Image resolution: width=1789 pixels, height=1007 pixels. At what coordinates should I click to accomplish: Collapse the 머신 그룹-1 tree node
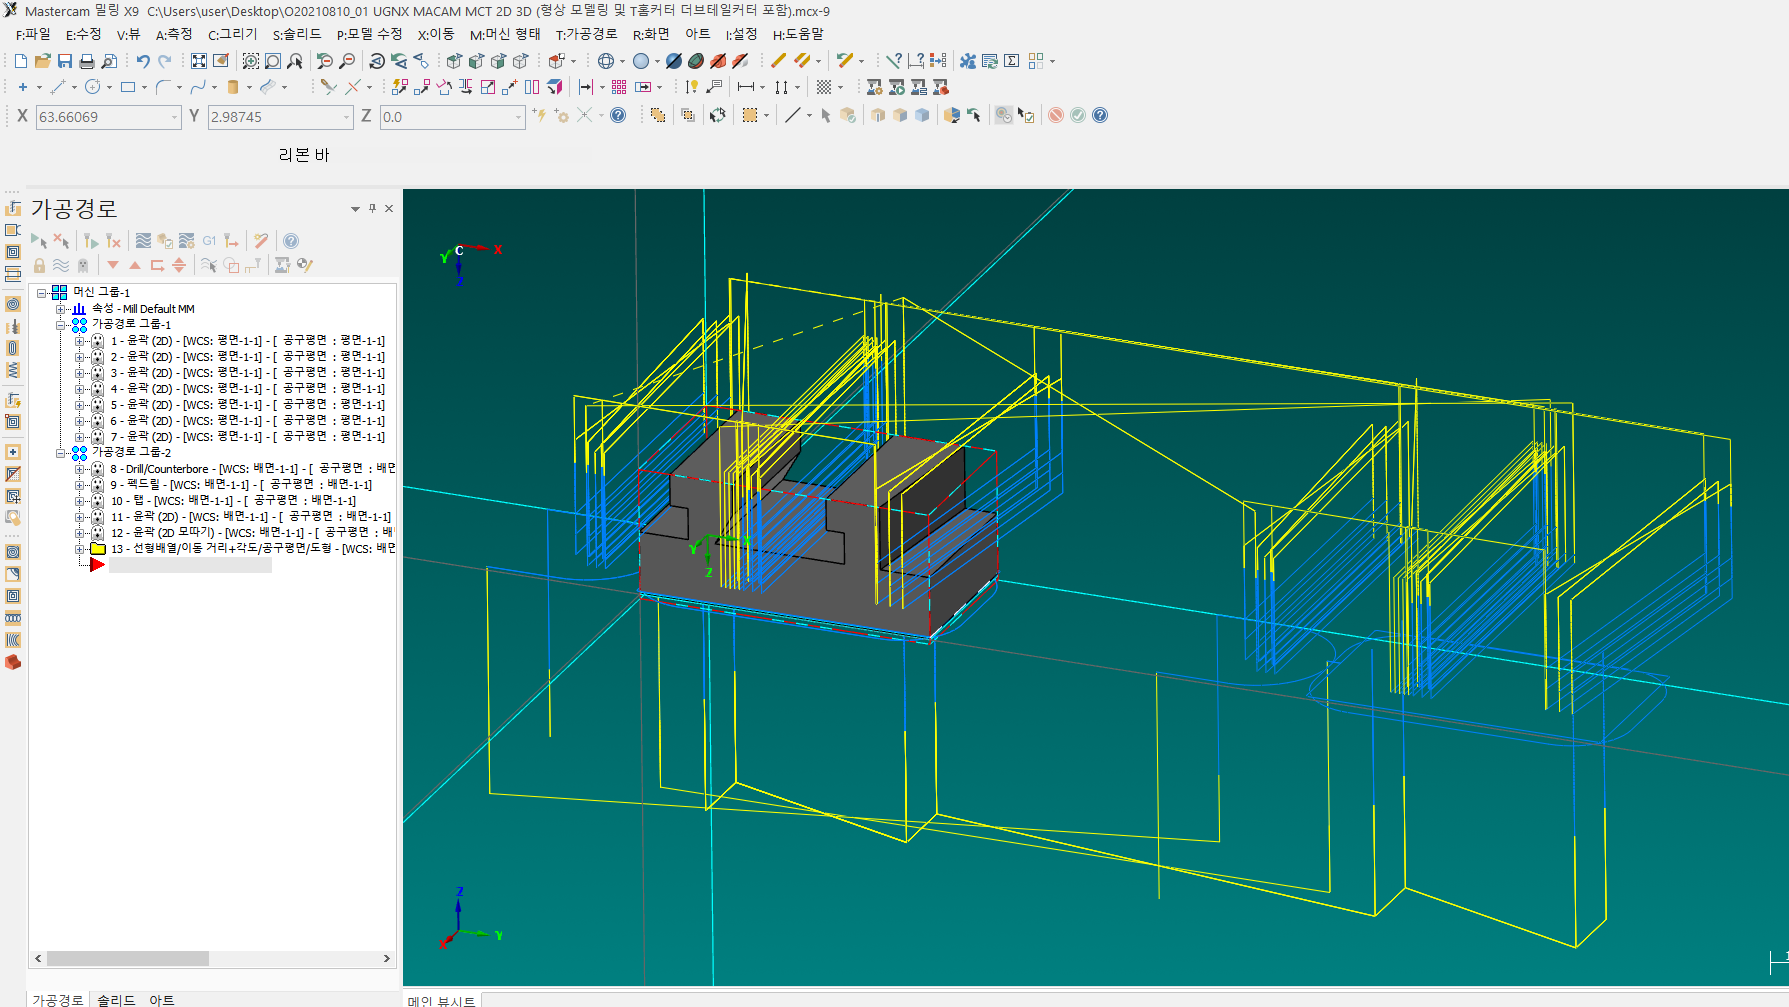point(42,293)
